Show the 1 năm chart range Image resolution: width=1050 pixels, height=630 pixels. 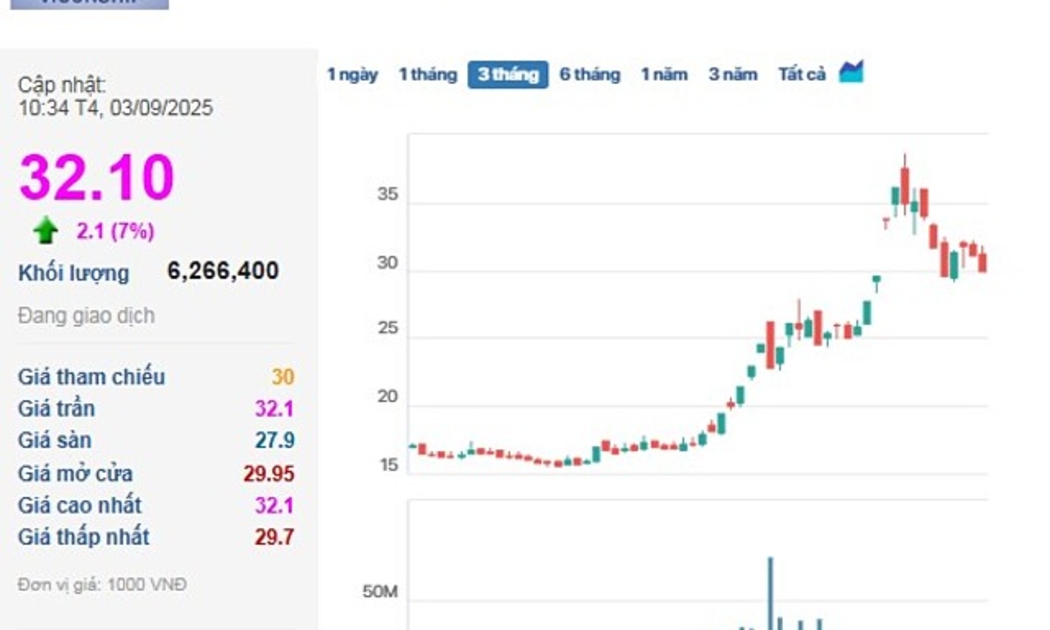point(664,74)
